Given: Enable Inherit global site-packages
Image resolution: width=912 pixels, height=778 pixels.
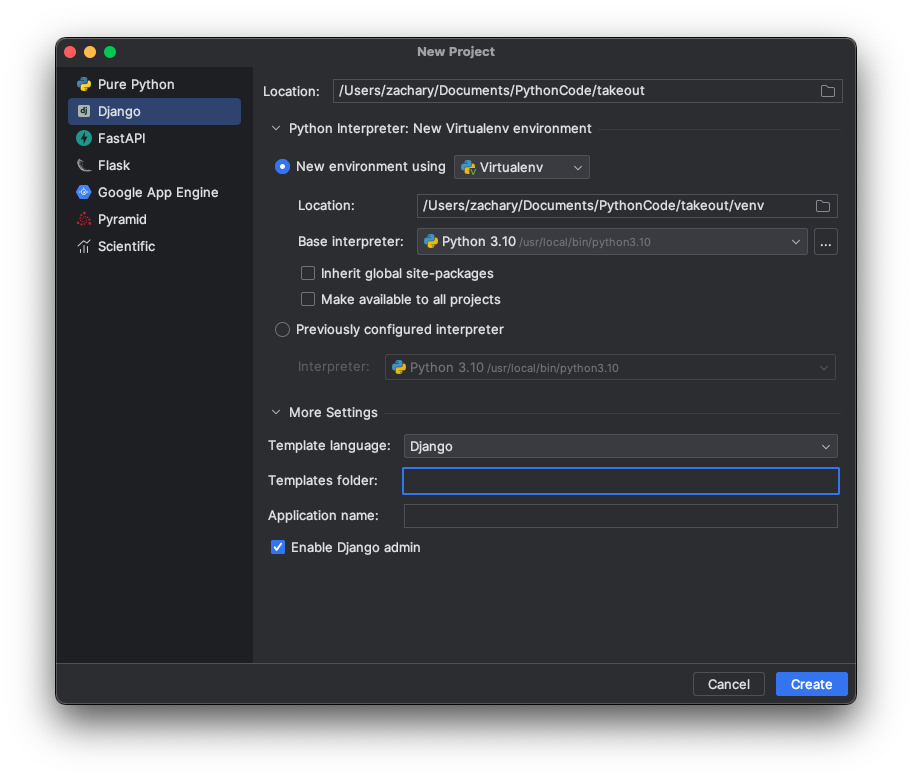Looking at the screenshot, I should 308,273.
